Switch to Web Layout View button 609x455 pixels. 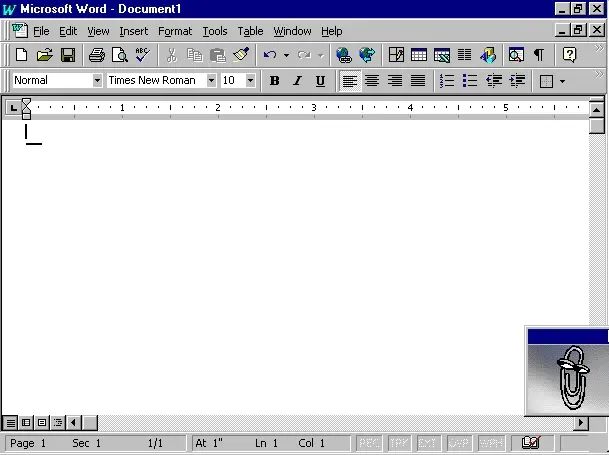click(26, 422)
